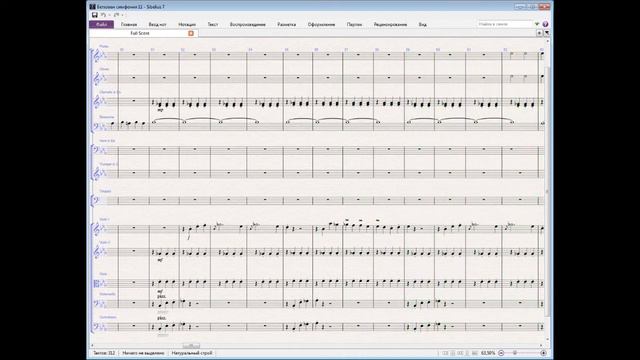
Task: Click the Ничего не выделено status entry
Action: coord(143,353)
